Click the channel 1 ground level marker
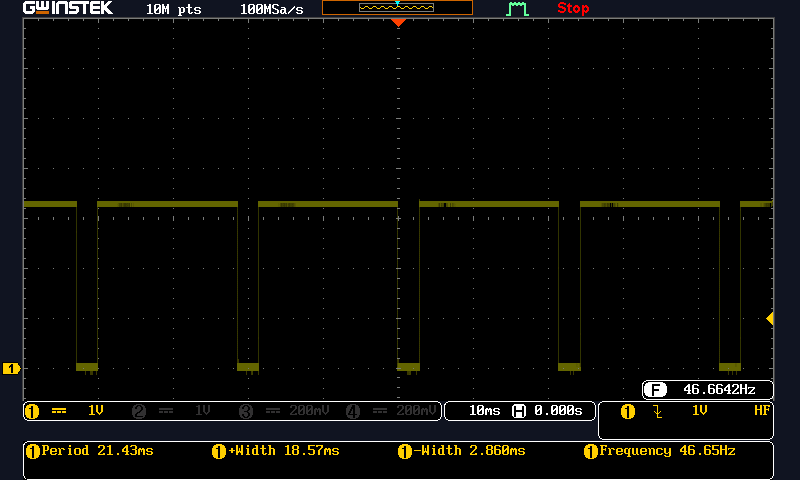Viewport: 800px width, 480px height. [11, 368]
